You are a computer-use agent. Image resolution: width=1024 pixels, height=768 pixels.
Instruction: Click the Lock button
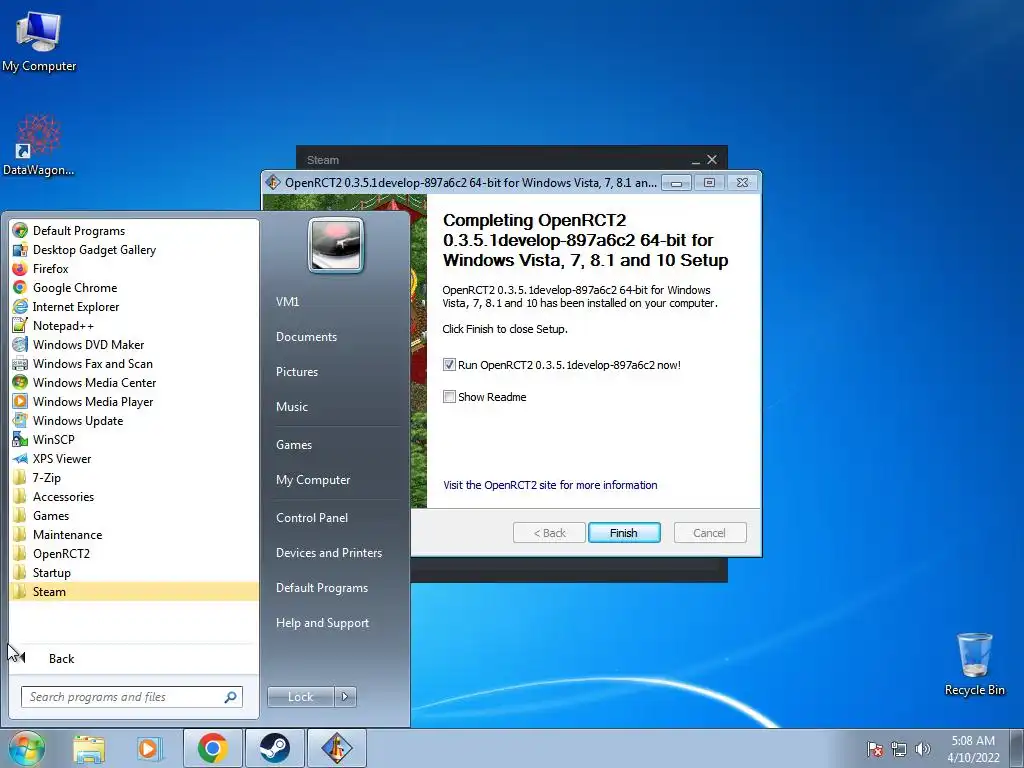(x=301, y=697)
